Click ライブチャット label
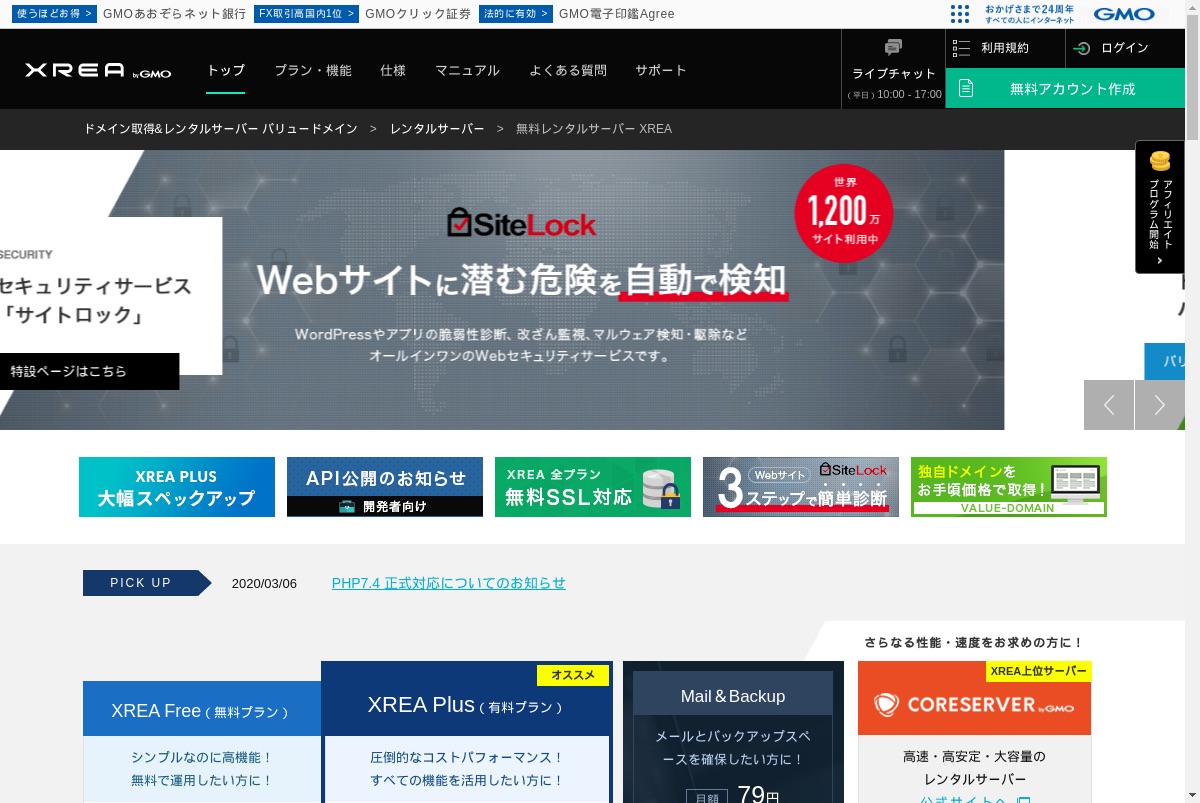 894,73
